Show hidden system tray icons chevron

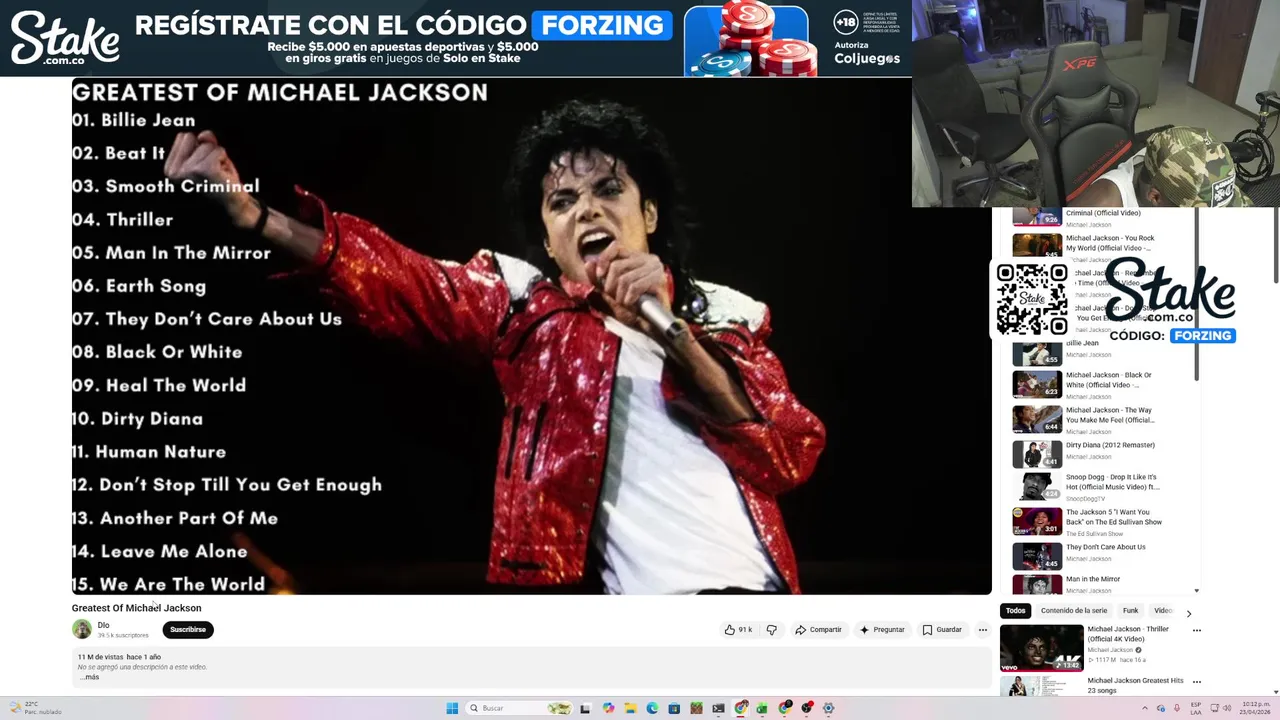click(x=1145, y=708)
